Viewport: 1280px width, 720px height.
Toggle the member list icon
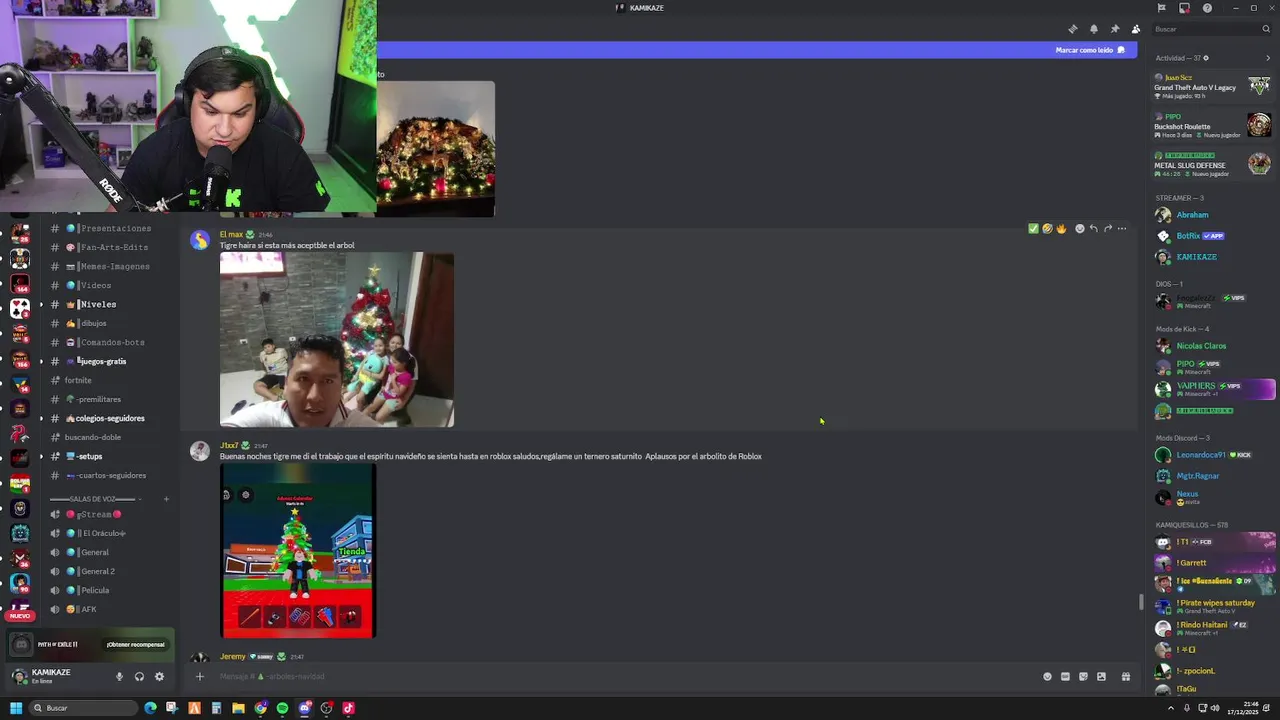pos(1136,29)
